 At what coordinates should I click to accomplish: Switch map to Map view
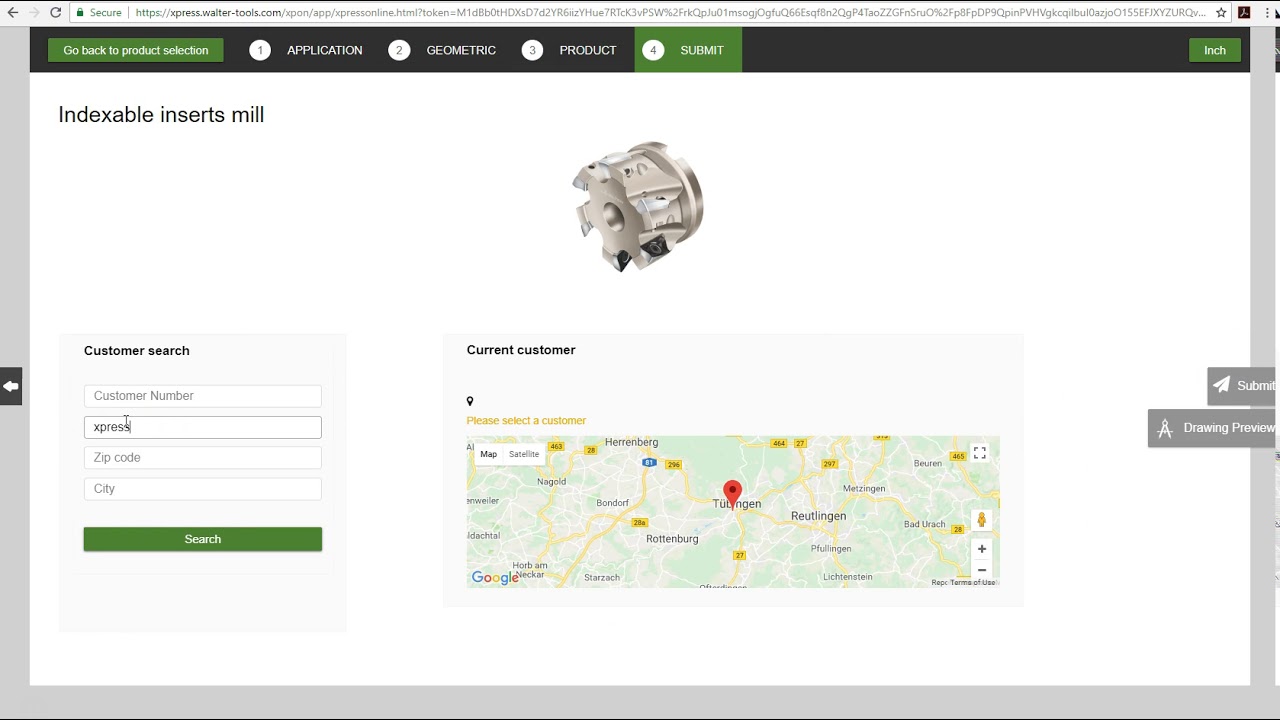[x=488, y=454]
